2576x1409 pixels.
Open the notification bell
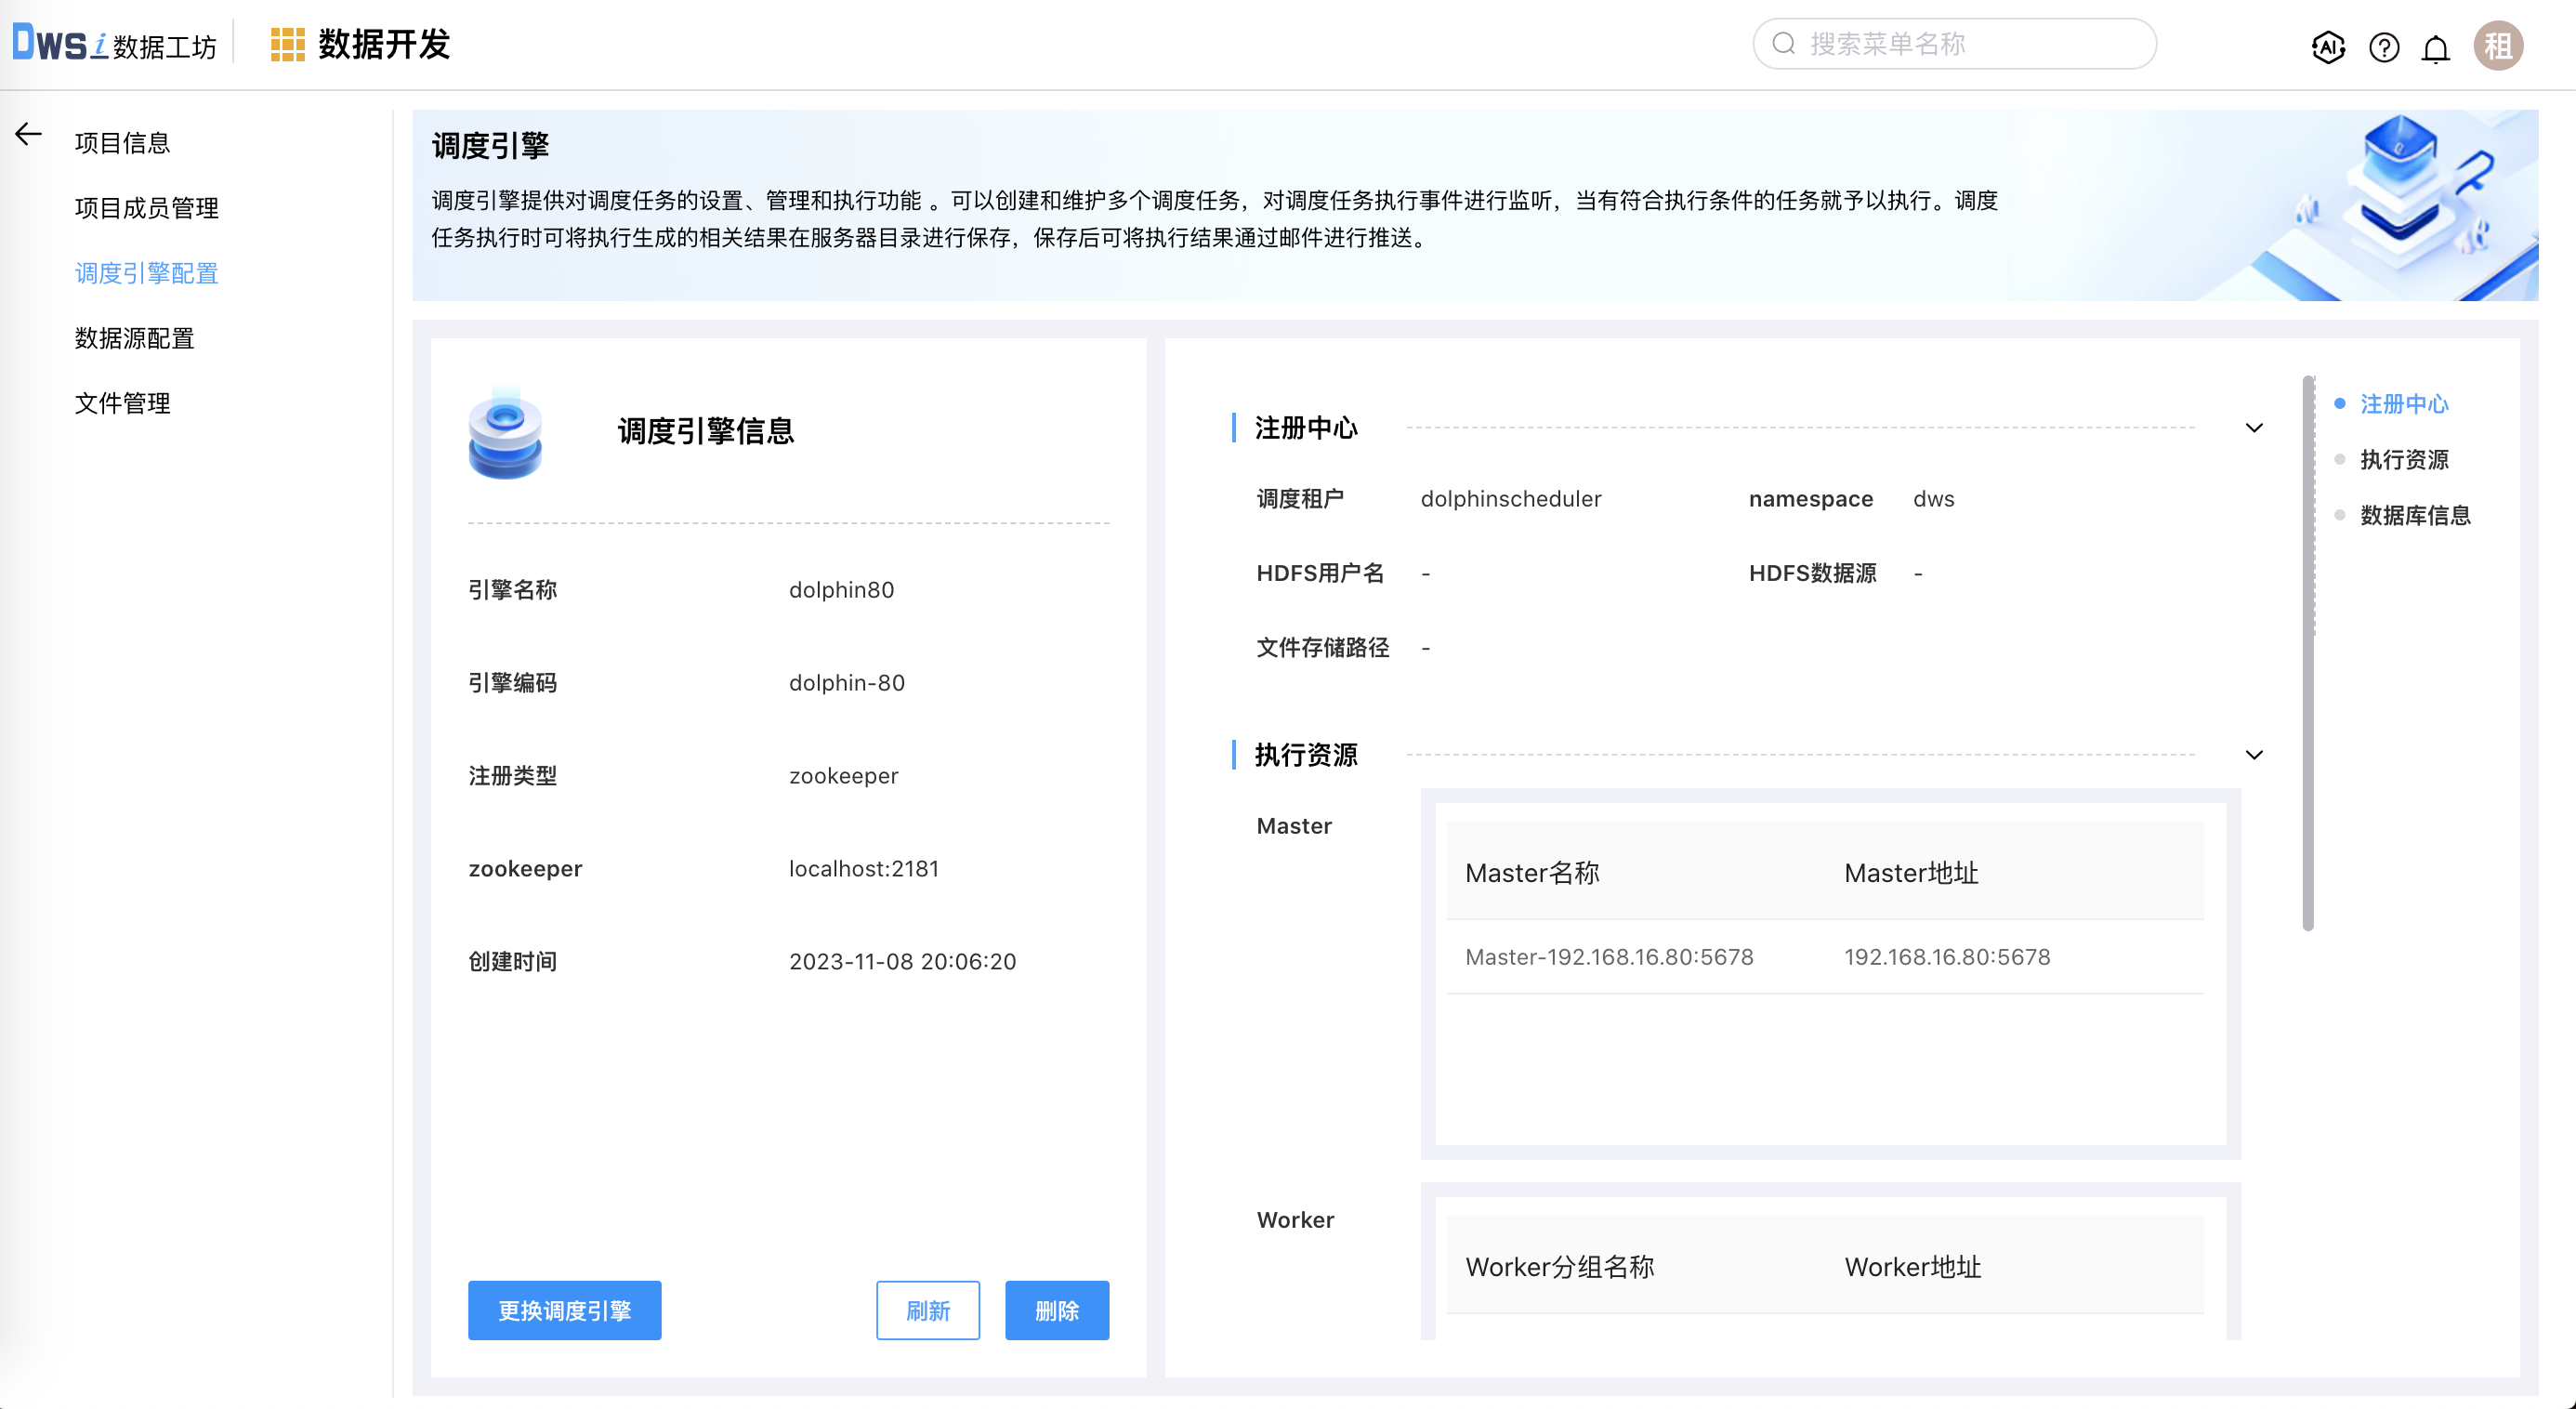pyautogui.click(x=2435, y=47)
